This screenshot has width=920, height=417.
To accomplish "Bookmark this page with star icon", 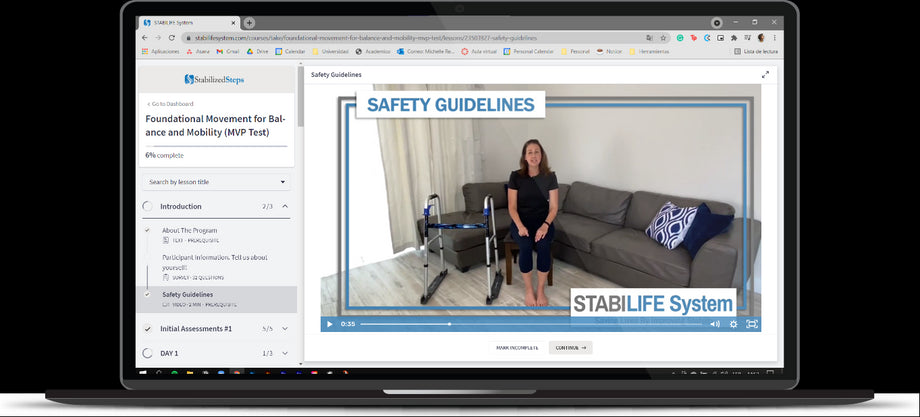I will pos(665,37).
